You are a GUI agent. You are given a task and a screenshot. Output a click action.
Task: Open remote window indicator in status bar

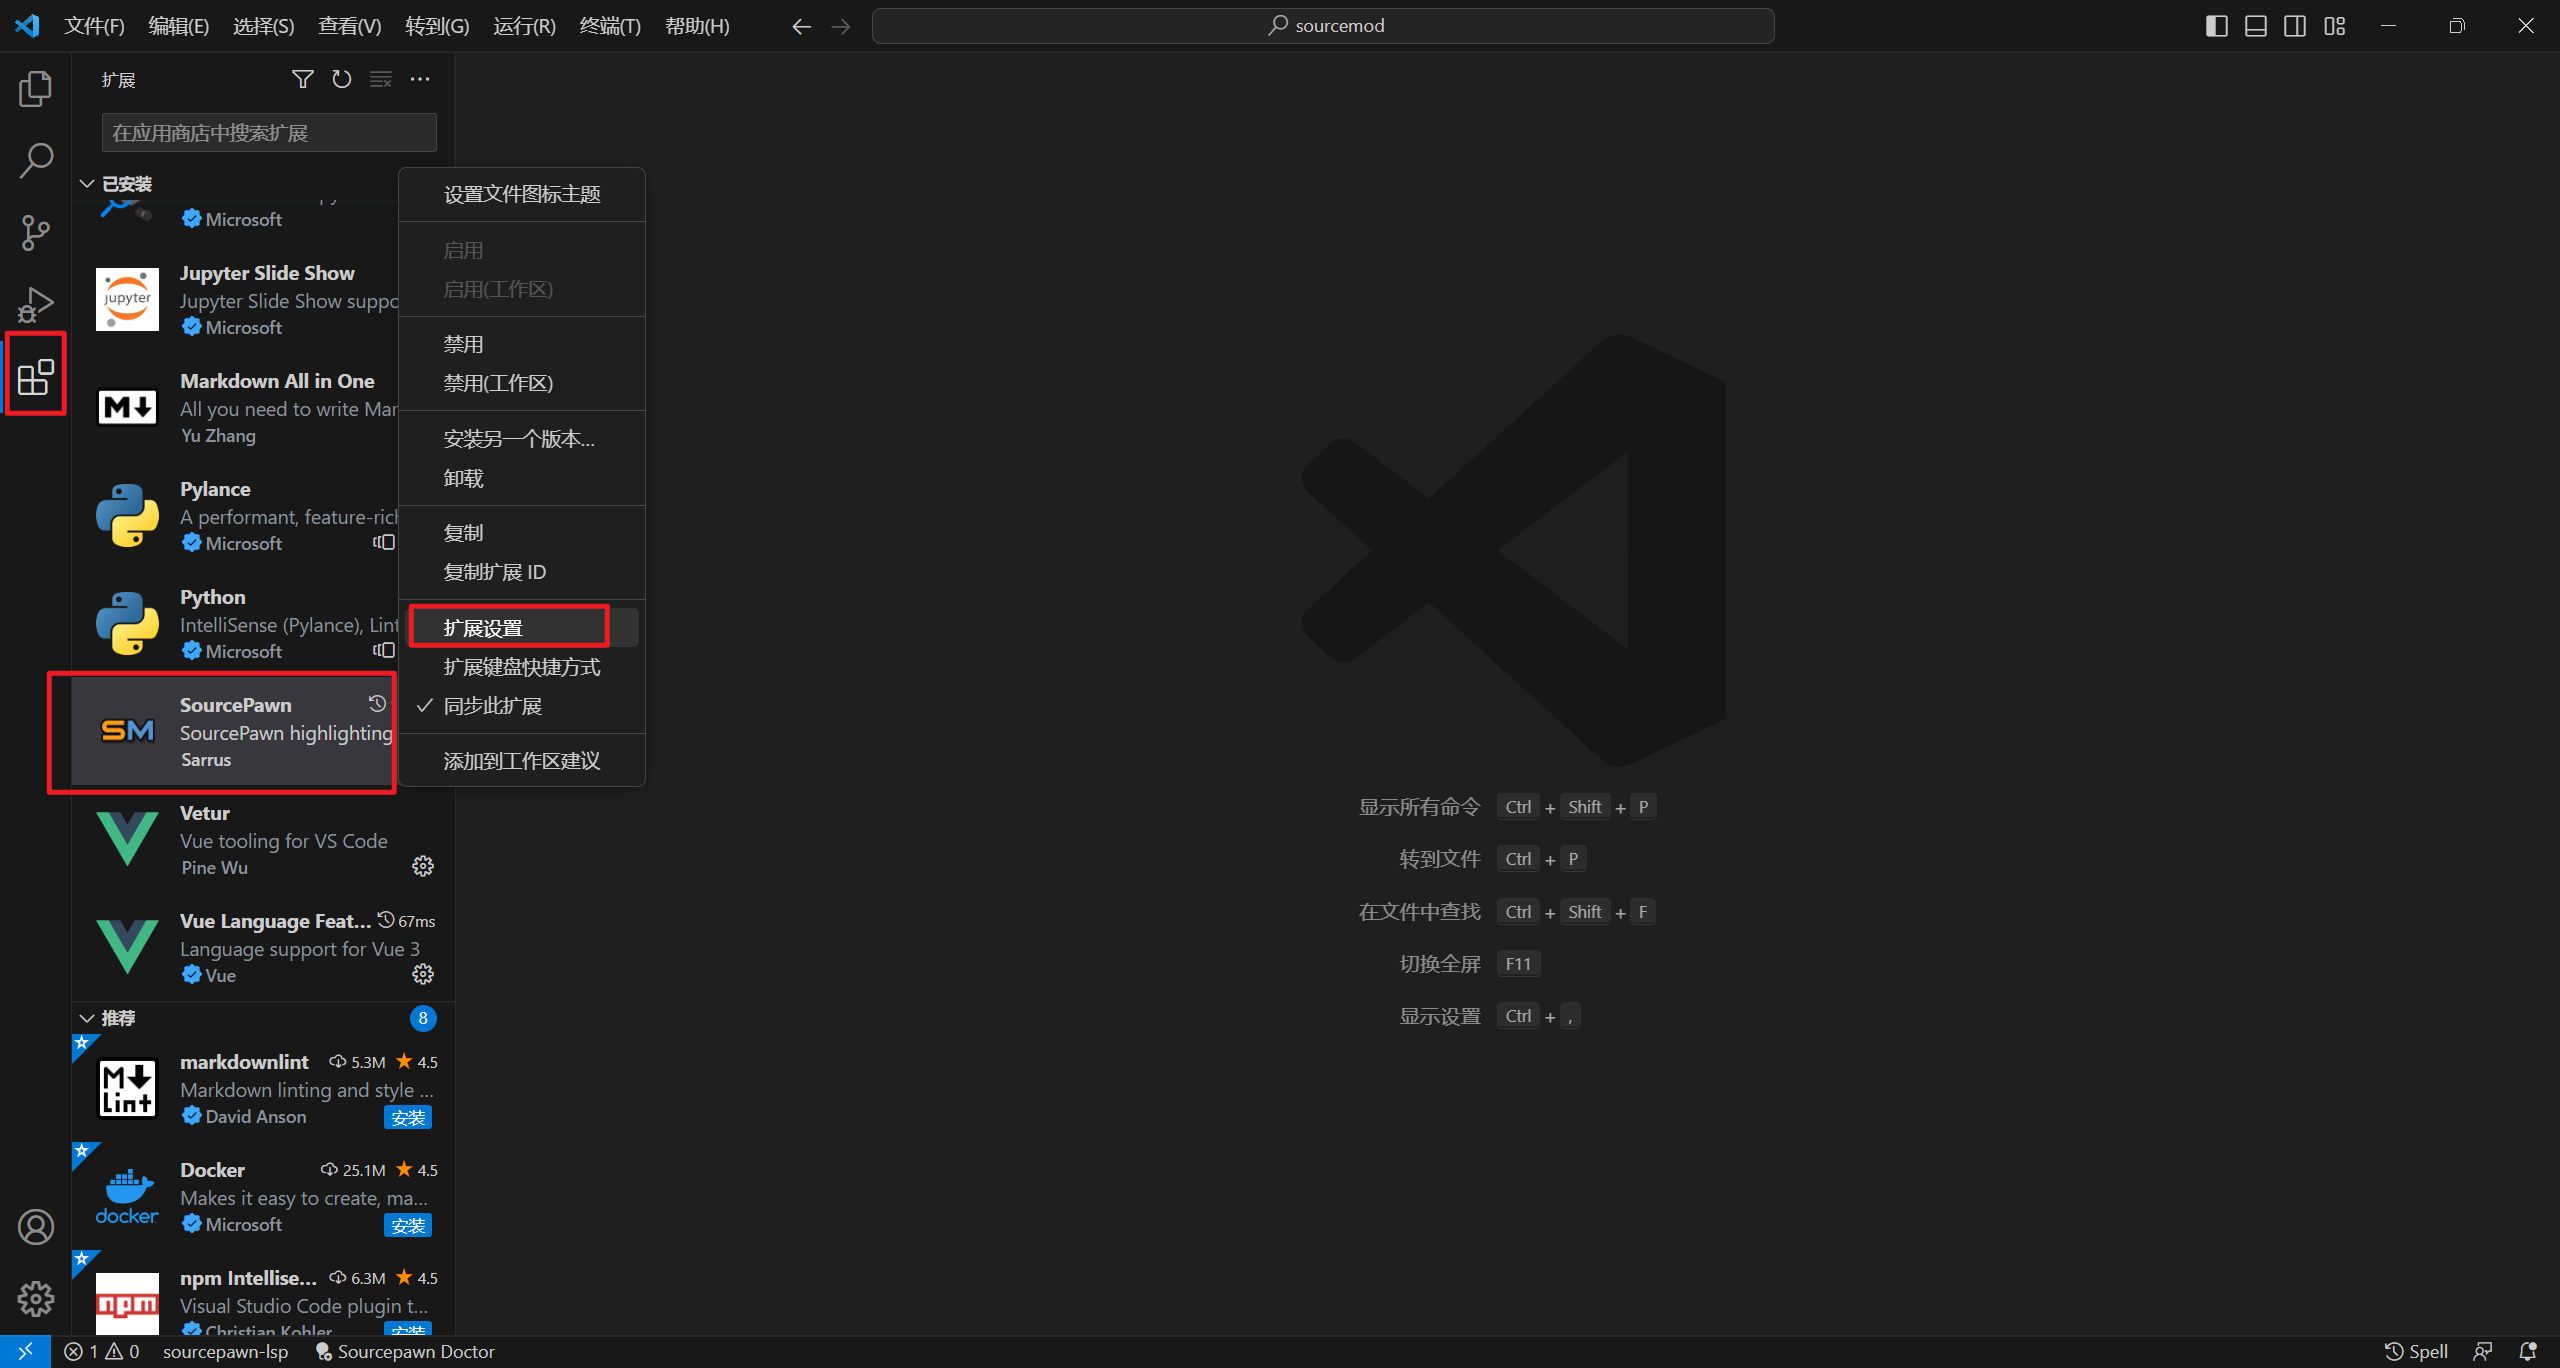(x=25, y=1352)
